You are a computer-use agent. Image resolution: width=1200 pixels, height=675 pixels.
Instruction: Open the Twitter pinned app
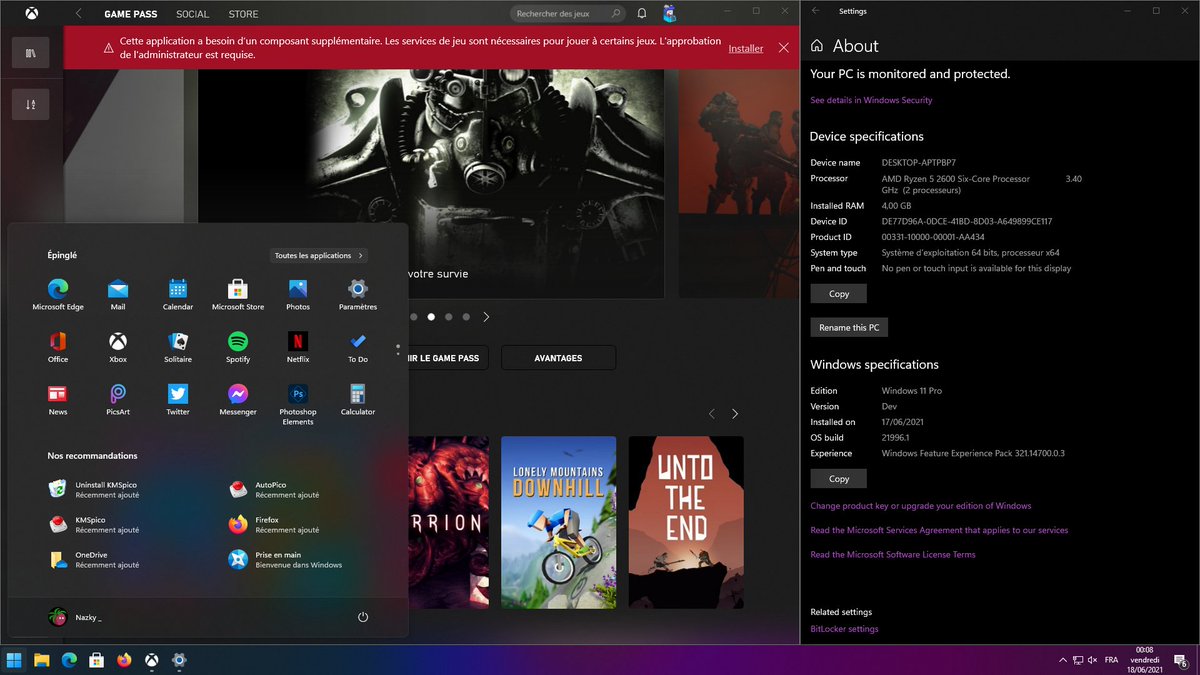pos(178,400)
